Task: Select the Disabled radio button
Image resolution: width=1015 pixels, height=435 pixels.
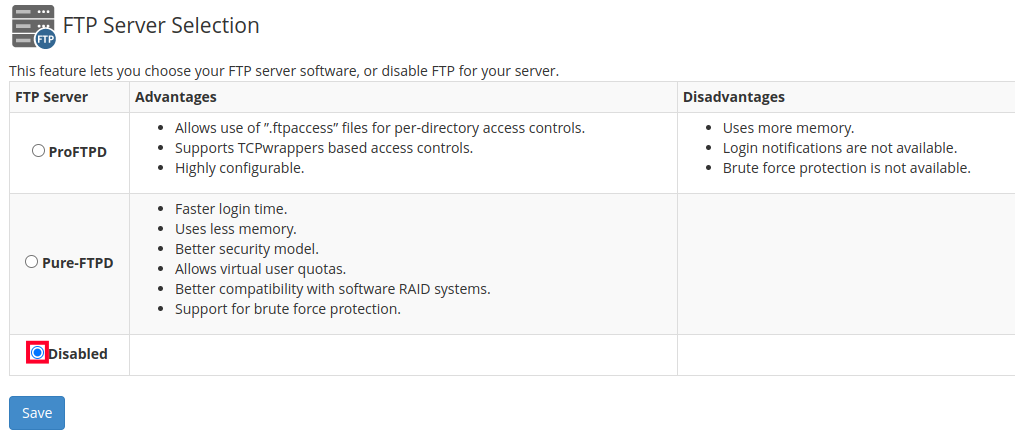Action: (x=38, y=352)
